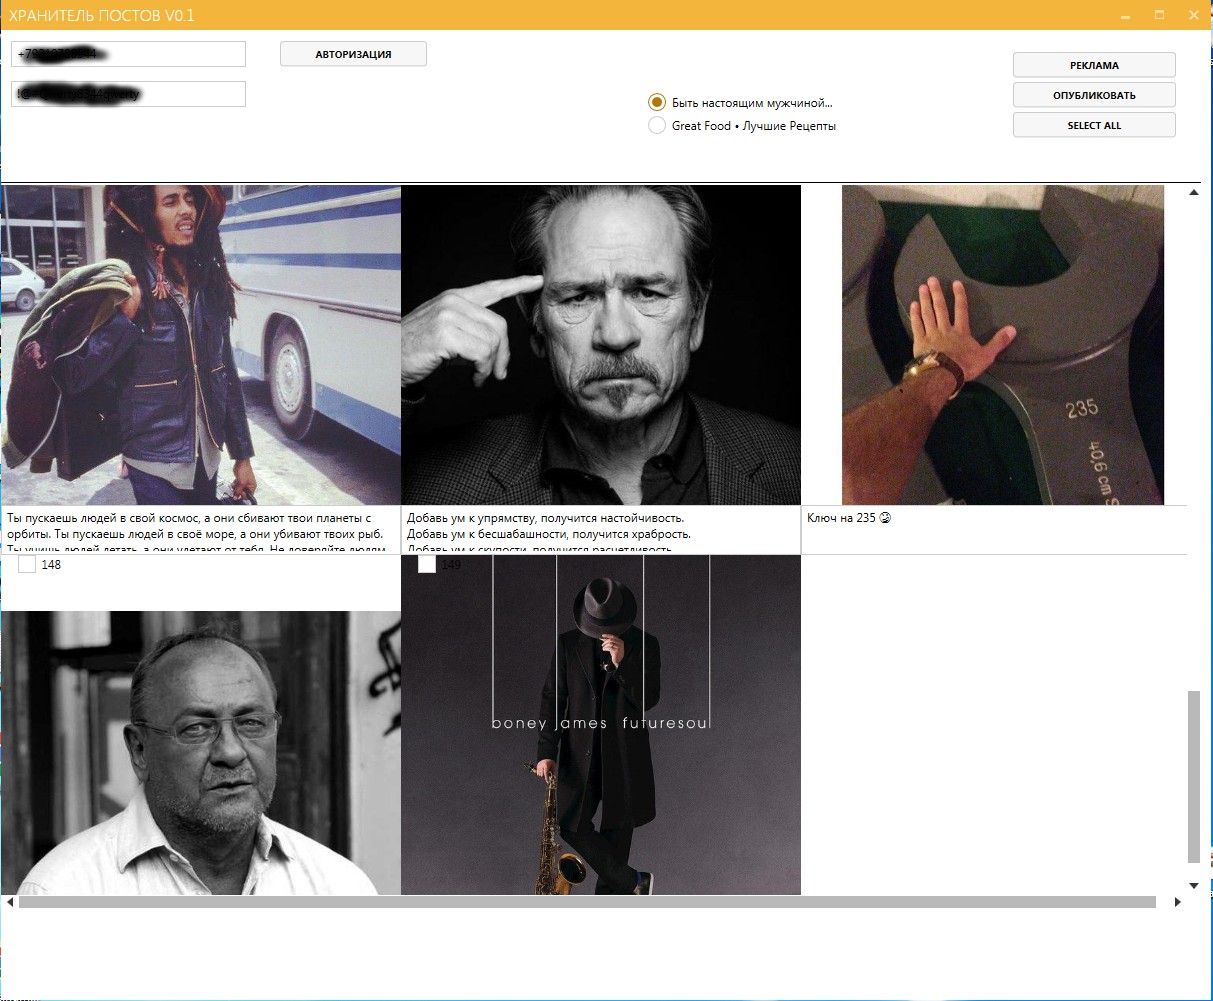This screenshot has height=1001, width=1213.
Task: Click the АВТОРИЗАЦИЯ button
Action: tap(353, 54)
